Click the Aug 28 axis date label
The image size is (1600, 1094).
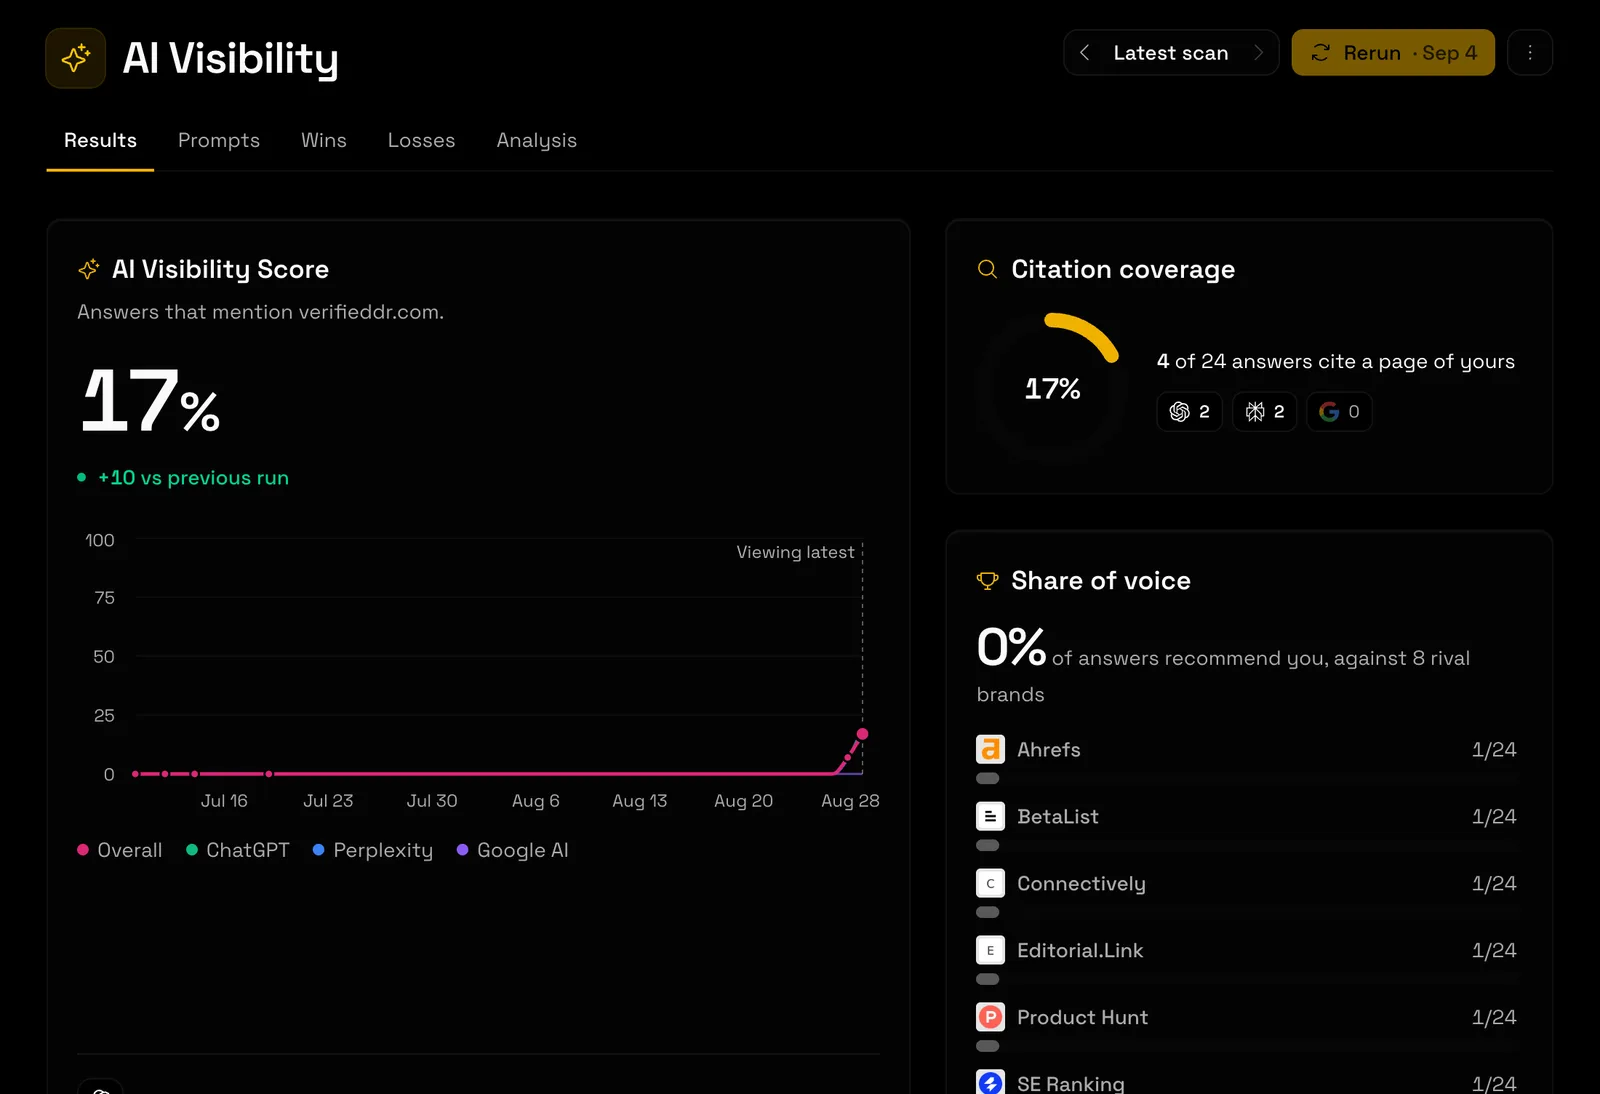pyautogui.click(x=850, y=801)
